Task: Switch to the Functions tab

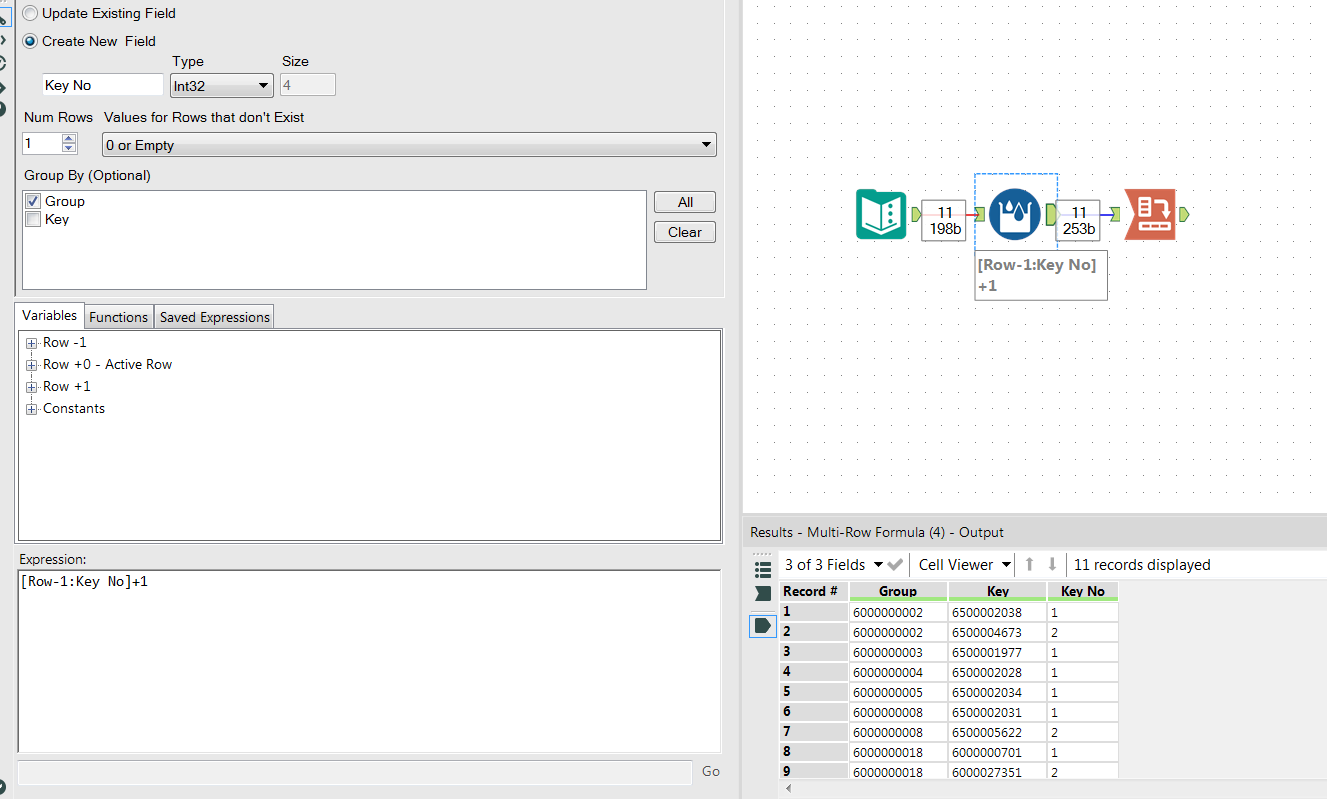Action: click(118, 316)
